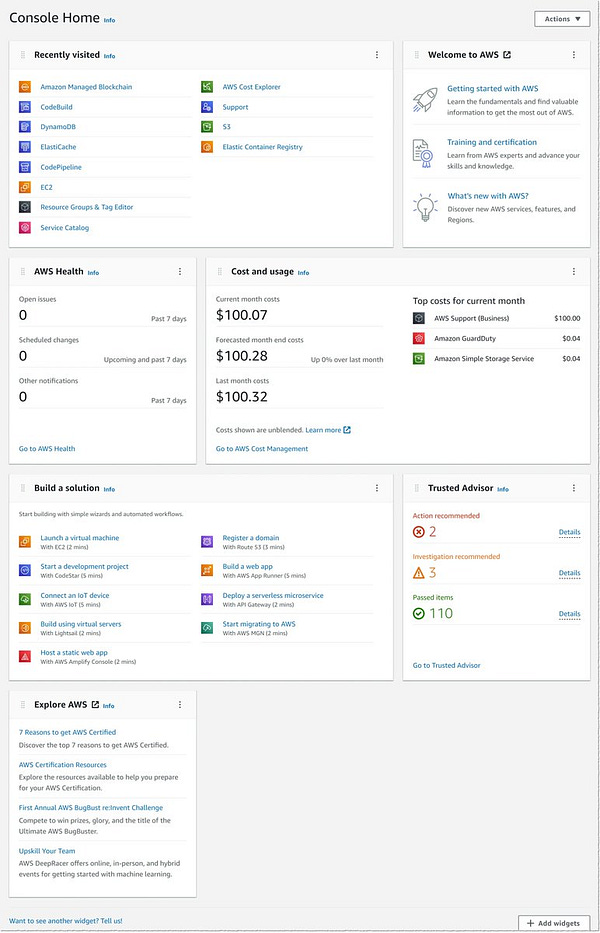Open Welcome to AWS widget options menu
The image size is (600, 933).
tap(574, 55)
